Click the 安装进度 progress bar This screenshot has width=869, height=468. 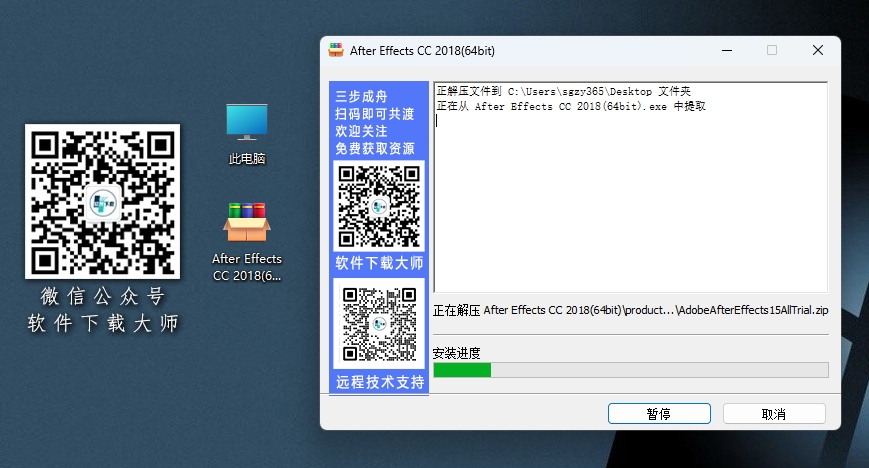click(631, 370)
